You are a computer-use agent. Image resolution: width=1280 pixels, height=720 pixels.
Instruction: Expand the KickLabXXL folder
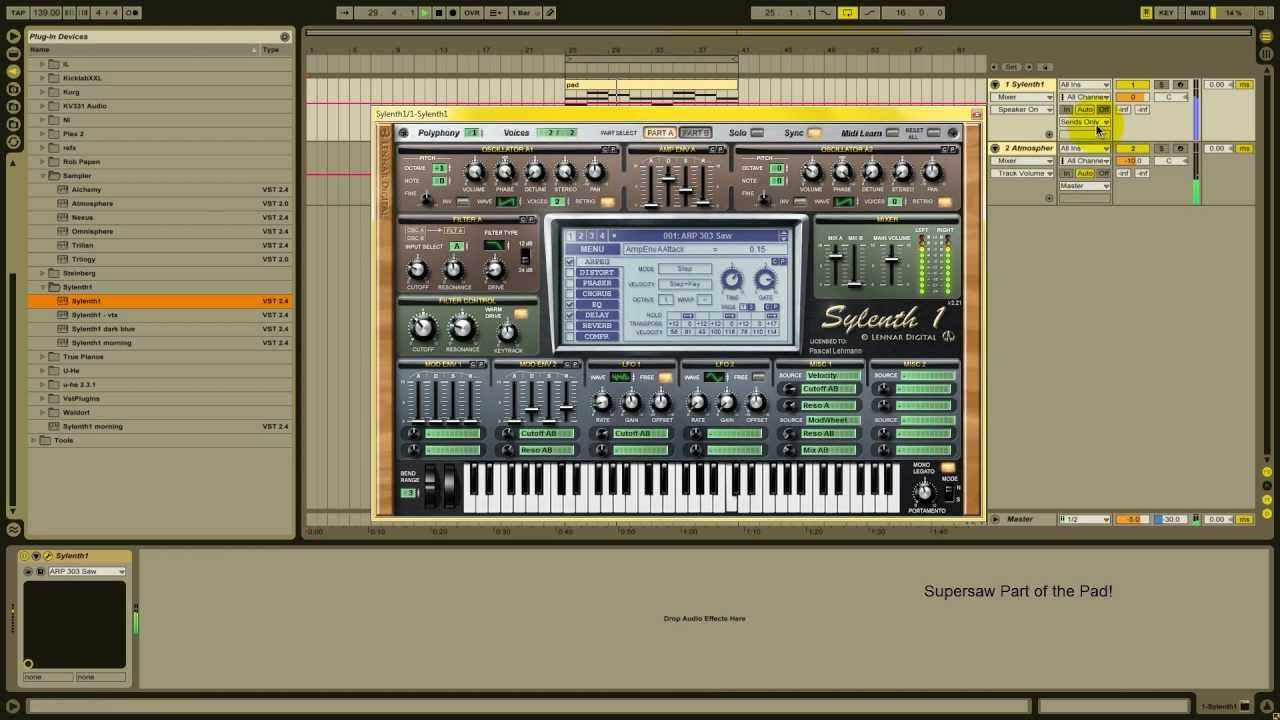tap(42, 78)
